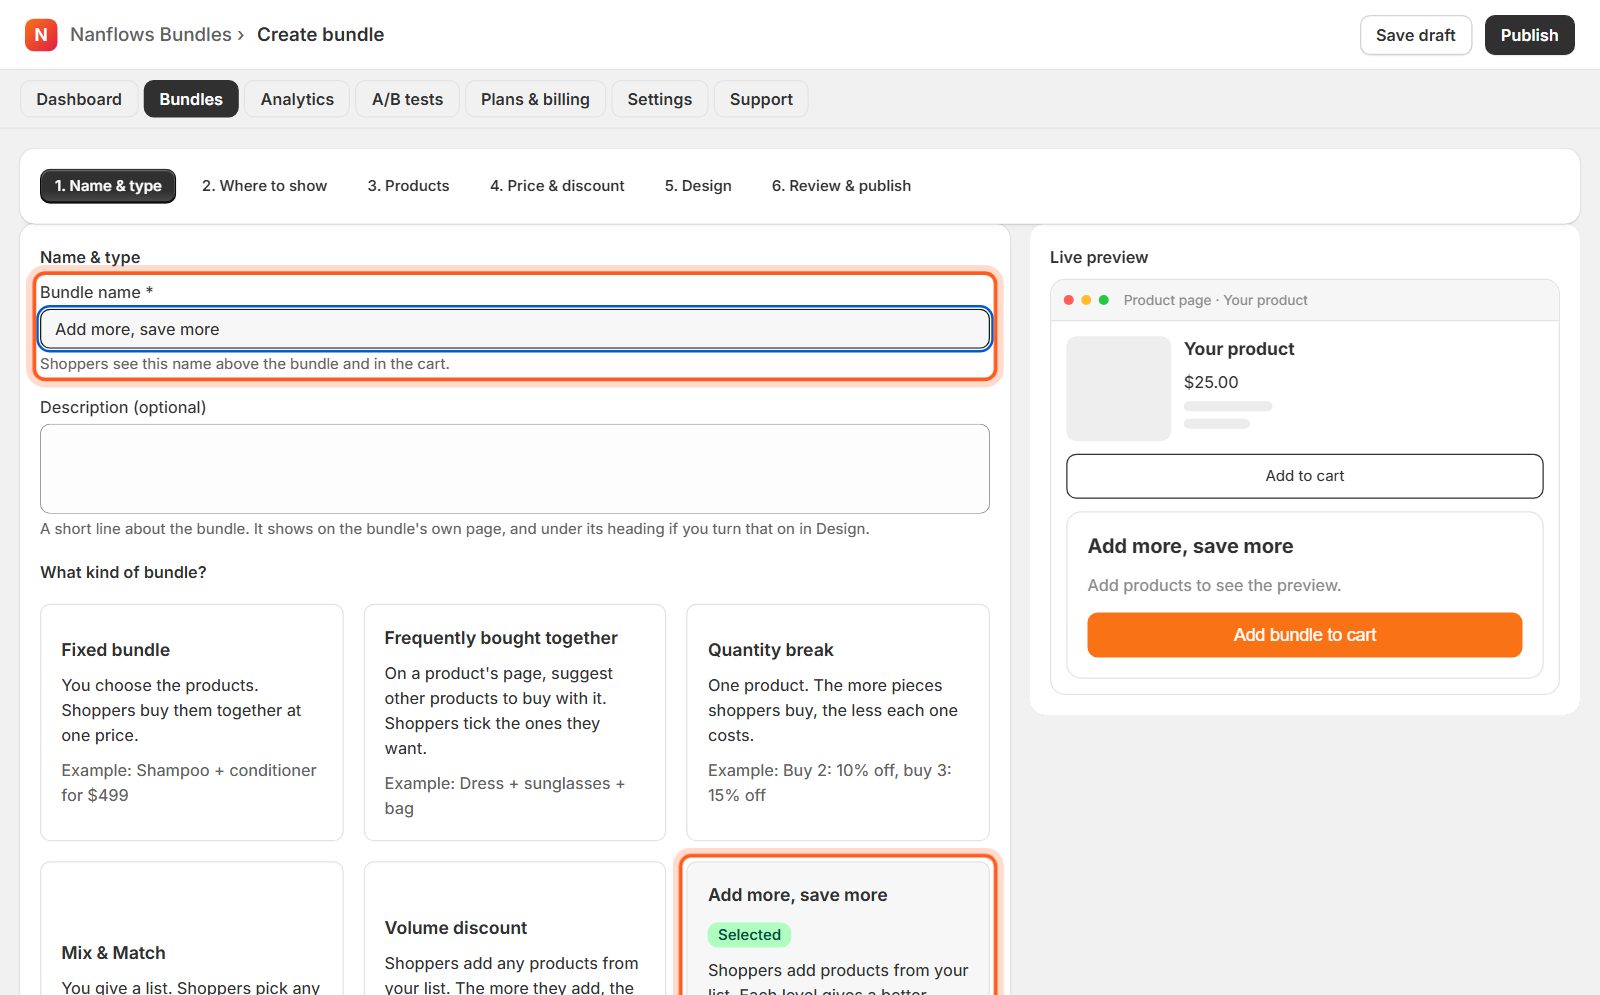Go to the Support tab
Screen dimensions: 1600x995
point(761,99)
